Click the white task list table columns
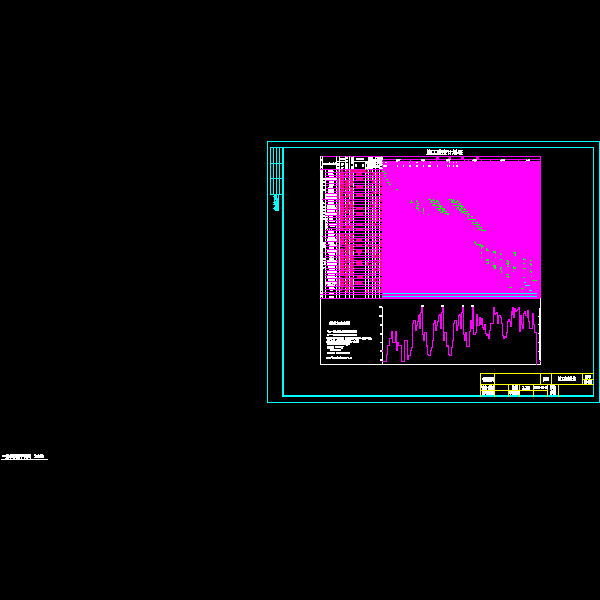 click(x=351, y=227)
